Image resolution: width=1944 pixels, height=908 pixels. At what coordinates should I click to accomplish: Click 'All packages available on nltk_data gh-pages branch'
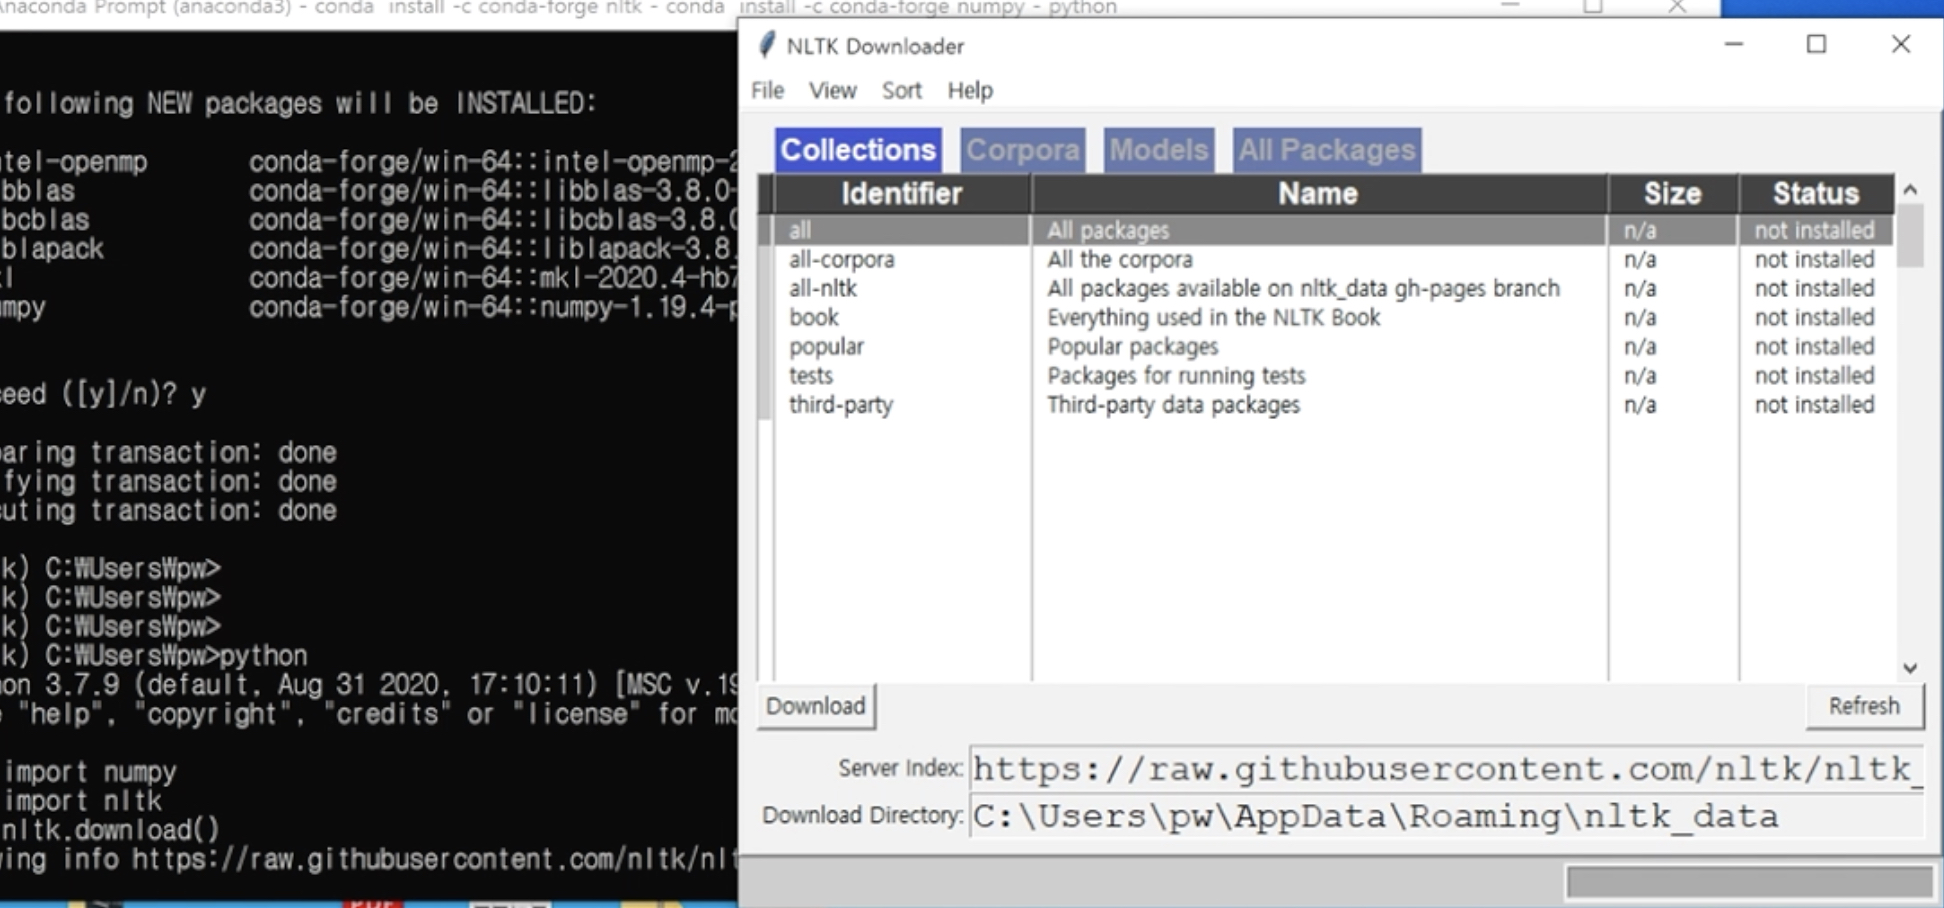(1303, 288)
